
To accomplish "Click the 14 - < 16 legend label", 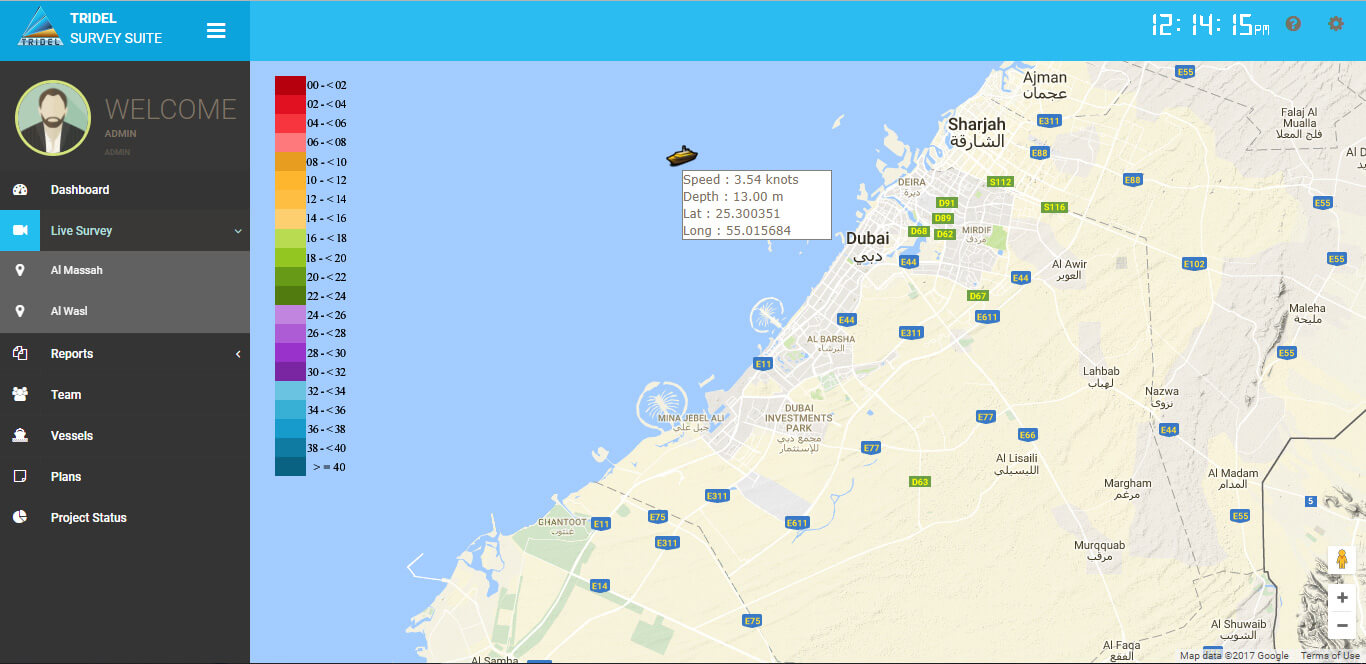I will [x=327, y=219].
